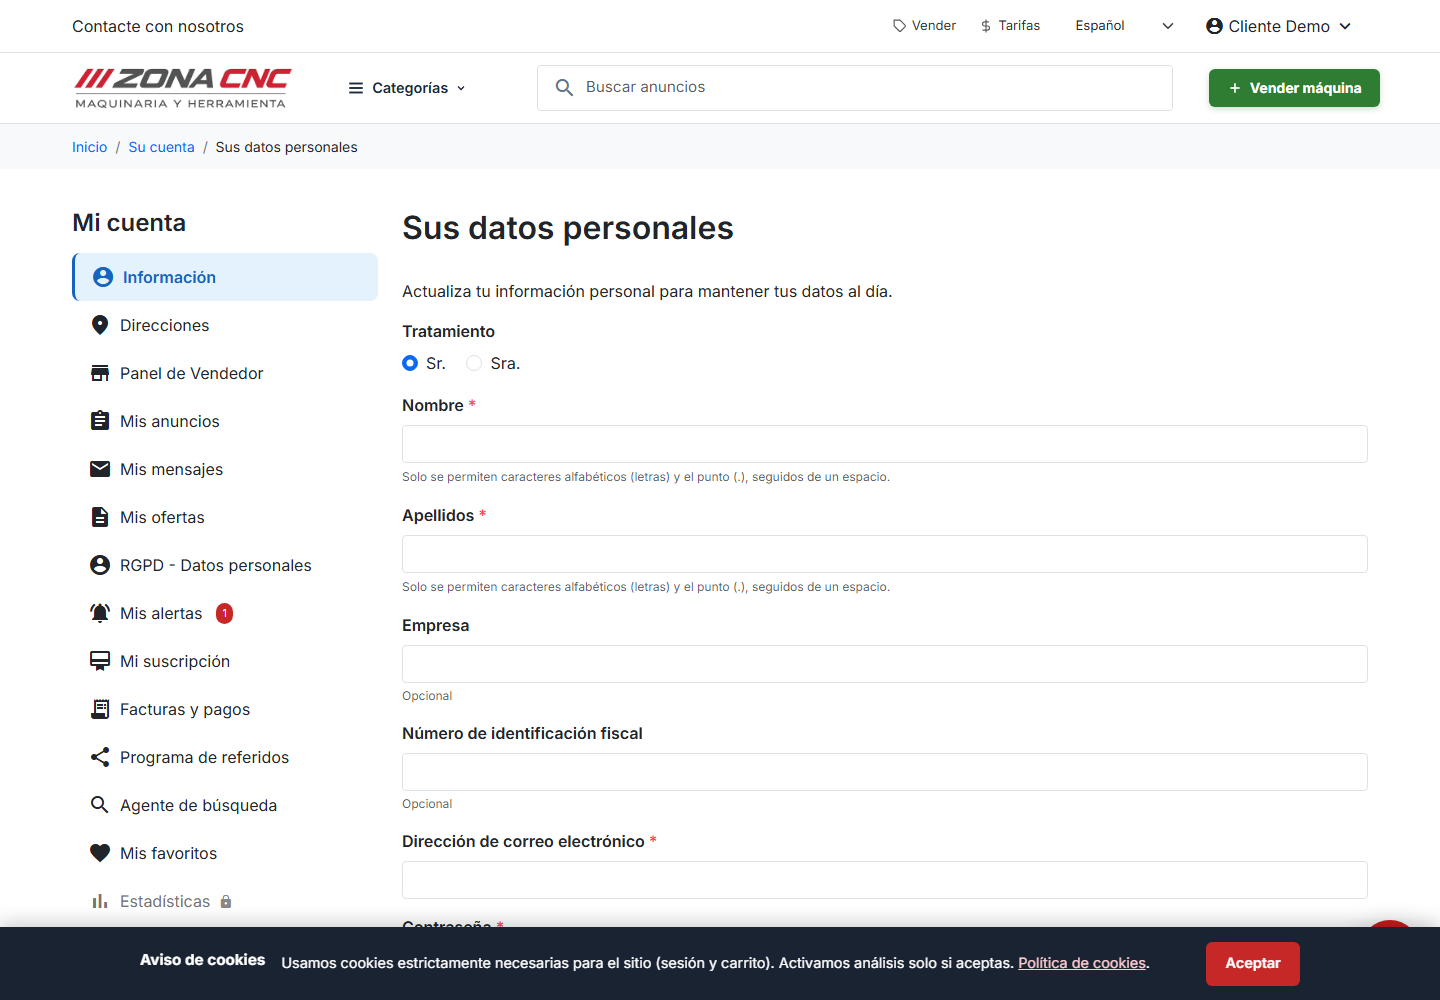Focus the Apellidos input field
Image resolution: width=1440 pixels, height=1000 pixels.
click(885, 554)
